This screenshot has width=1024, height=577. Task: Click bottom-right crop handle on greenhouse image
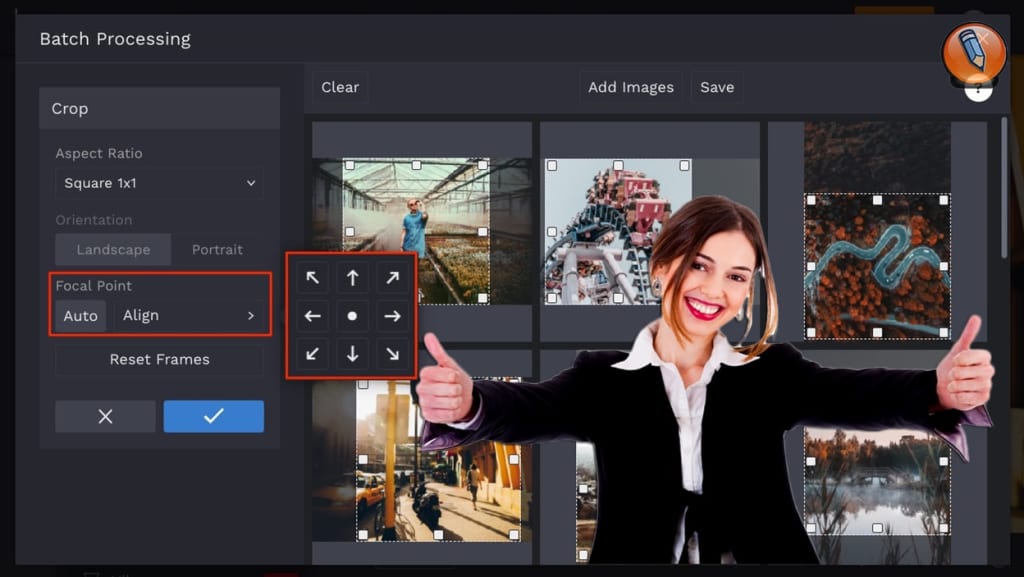coord(483,298)
